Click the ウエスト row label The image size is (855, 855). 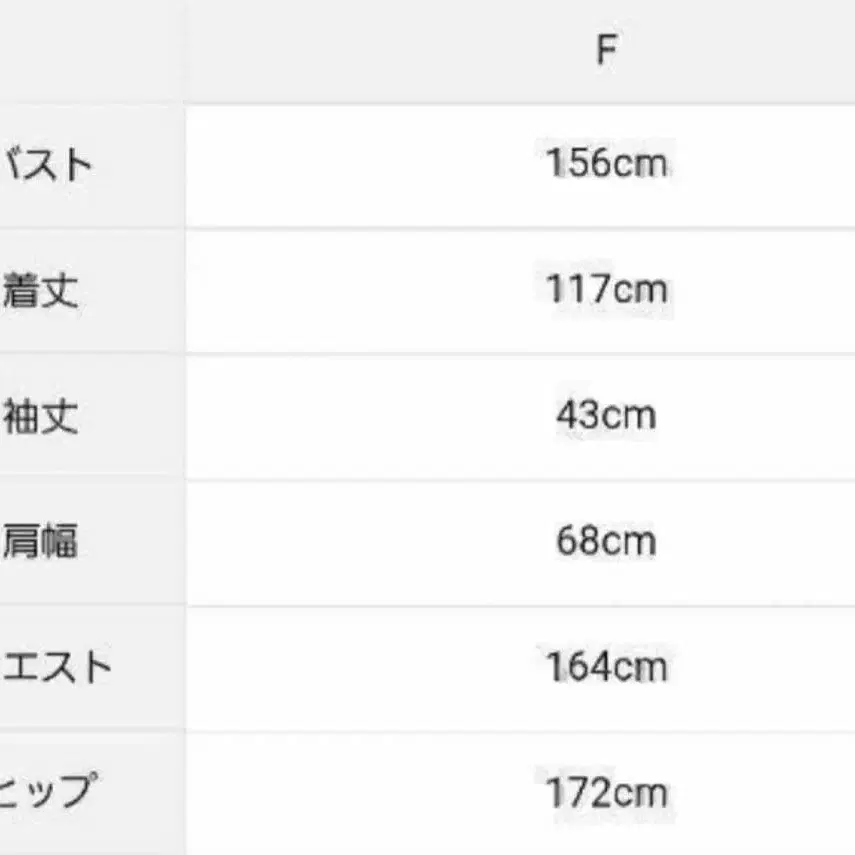tap(55, 667)
